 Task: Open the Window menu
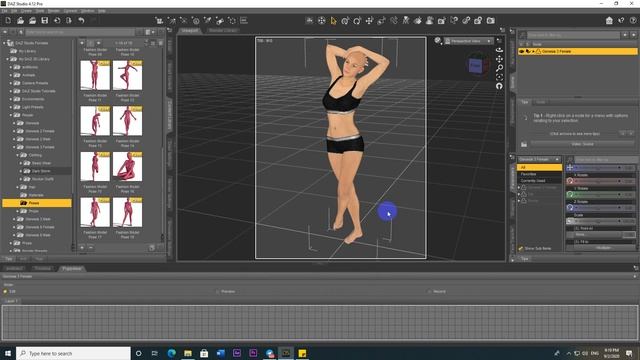(x=87, y=11)
